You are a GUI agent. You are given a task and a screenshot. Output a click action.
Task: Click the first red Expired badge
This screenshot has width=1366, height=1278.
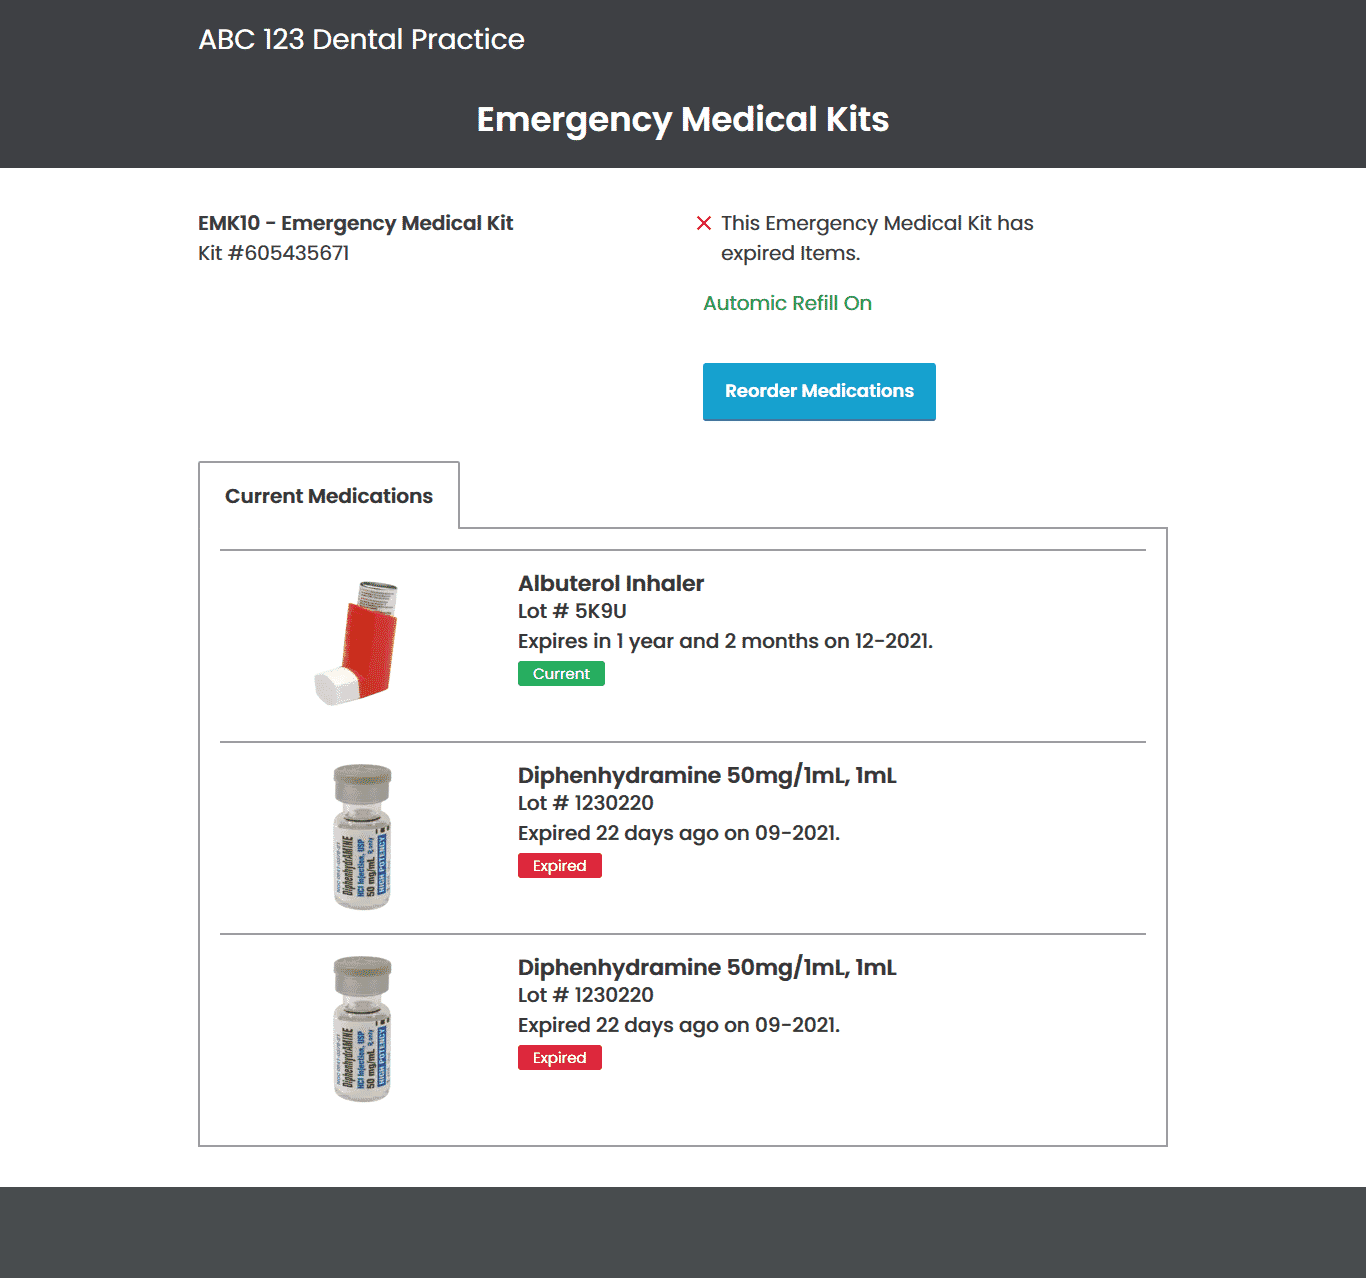[560, 866]
